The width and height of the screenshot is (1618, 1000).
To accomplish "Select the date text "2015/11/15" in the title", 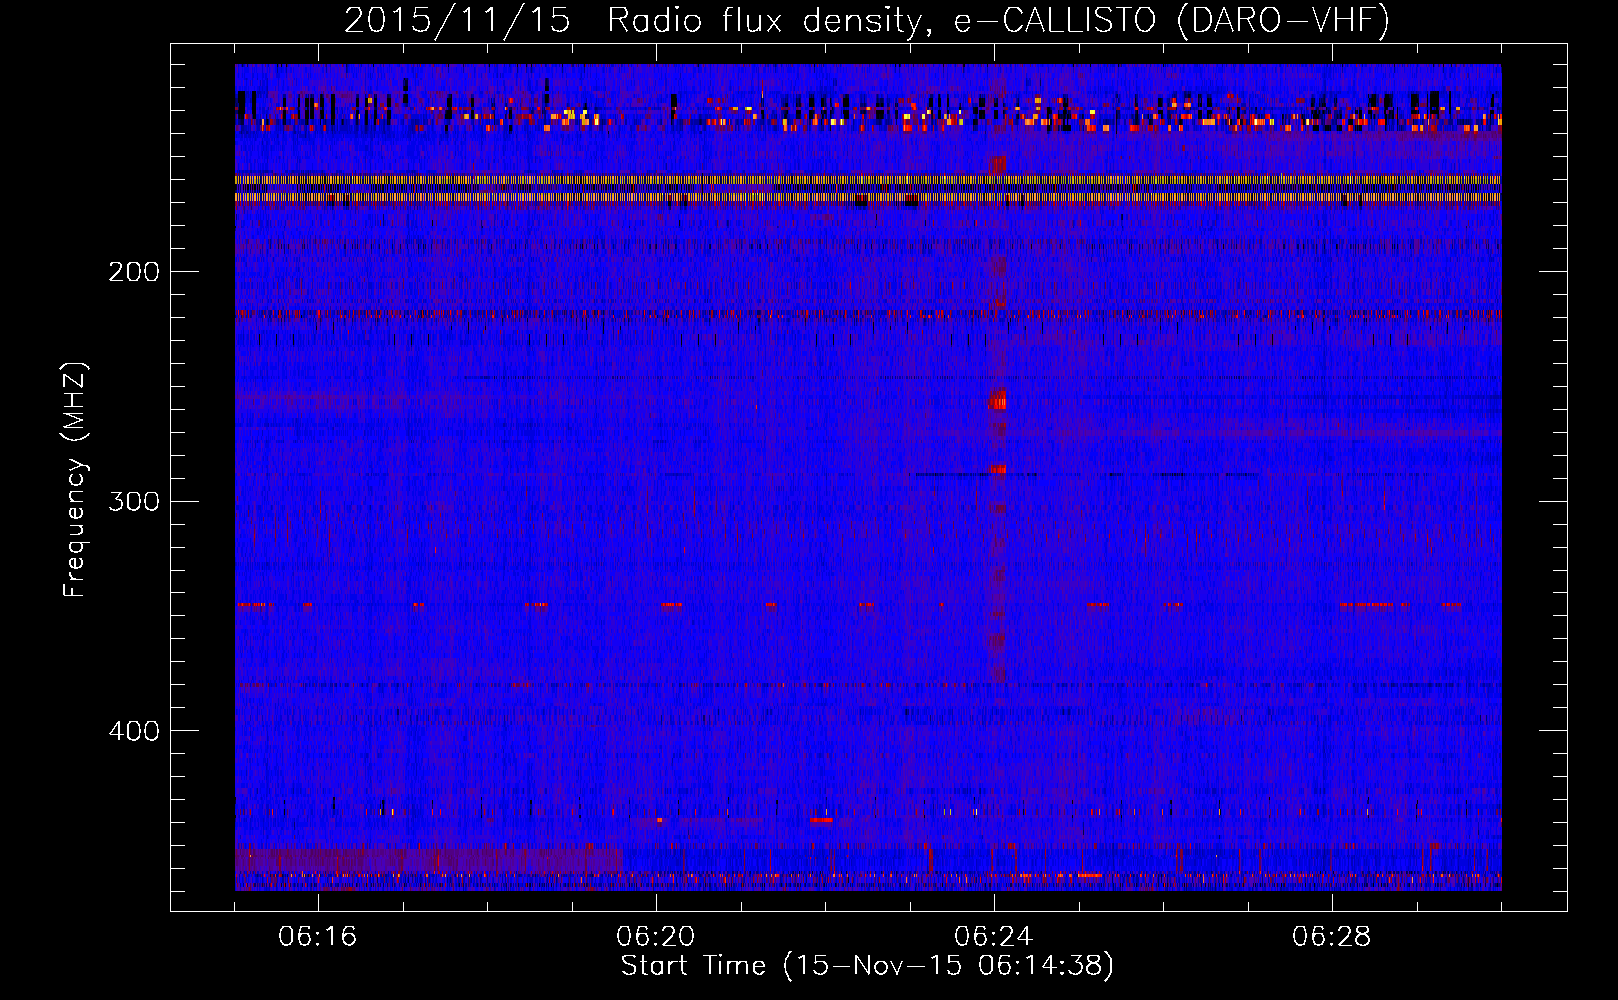I will coord(457,20).
